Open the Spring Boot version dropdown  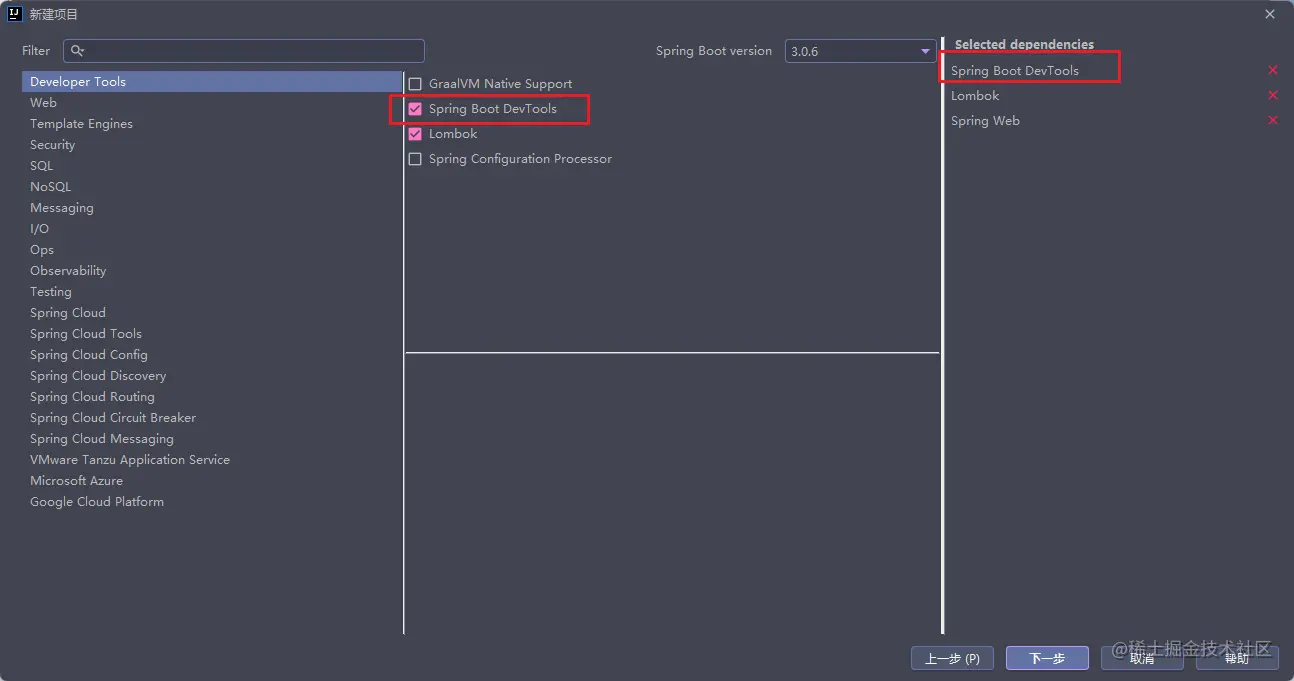[860, 51]
